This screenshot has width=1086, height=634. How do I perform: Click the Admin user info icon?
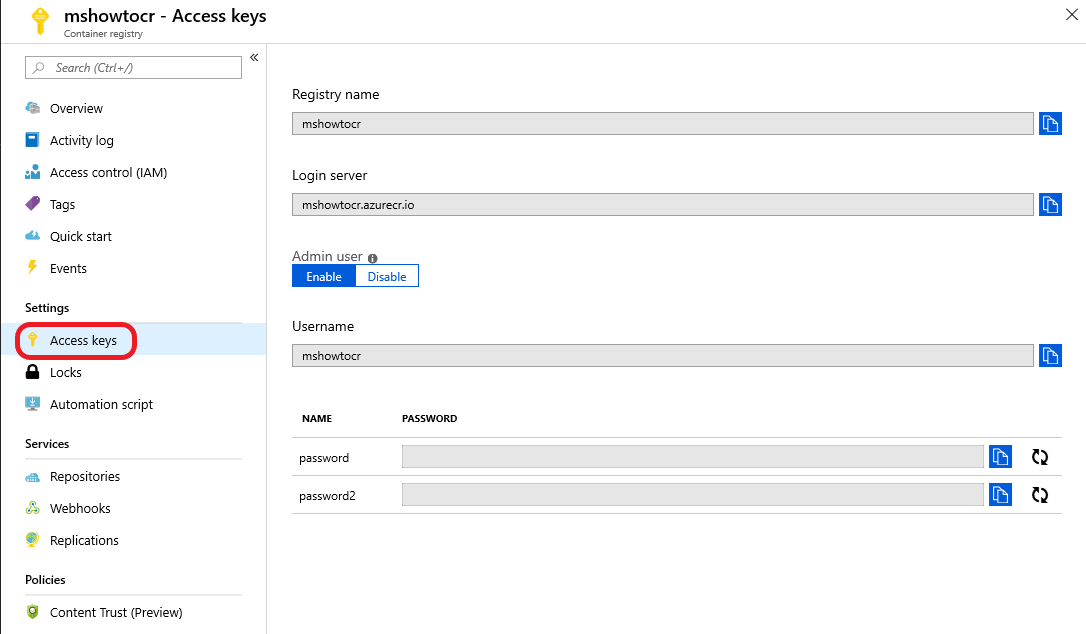(x=373, y=258)
